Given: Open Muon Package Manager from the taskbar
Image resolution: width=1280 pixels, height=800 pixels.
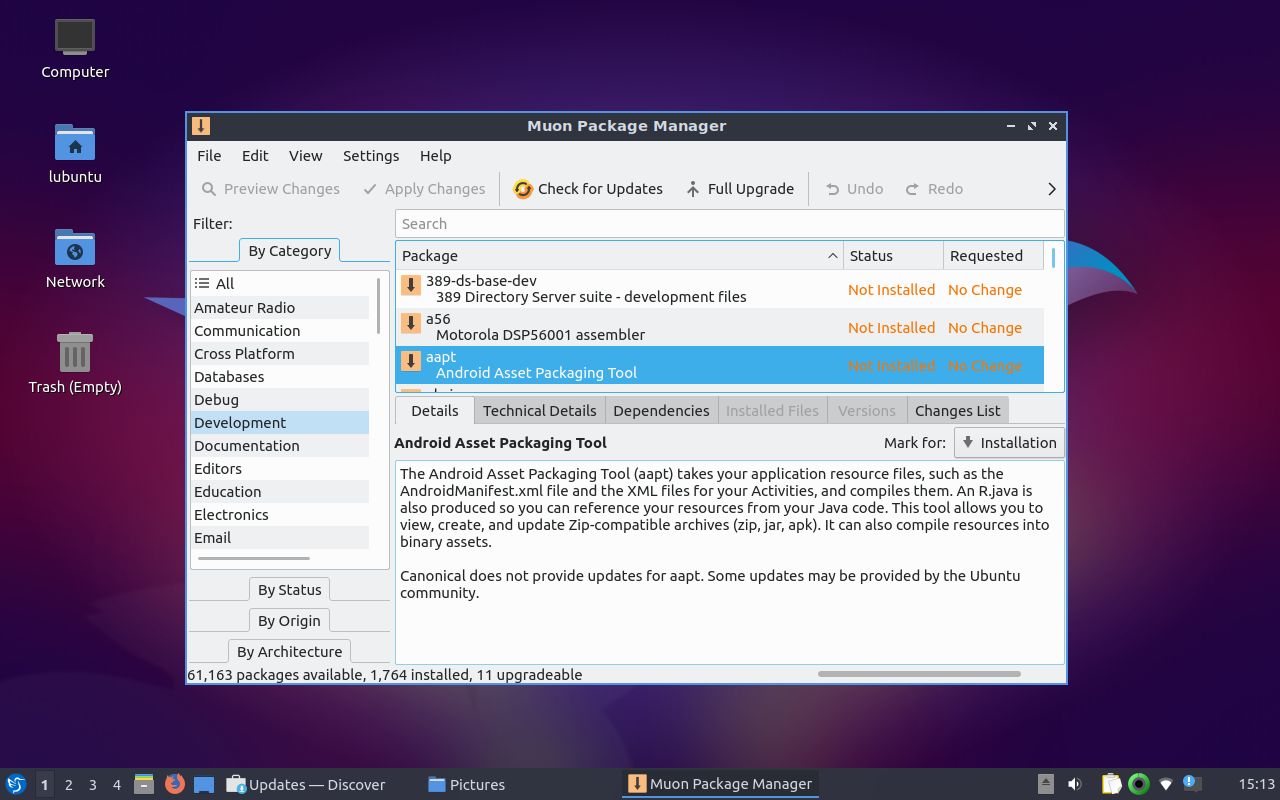Looking at the screenshot, I should [x=718, y=784].
